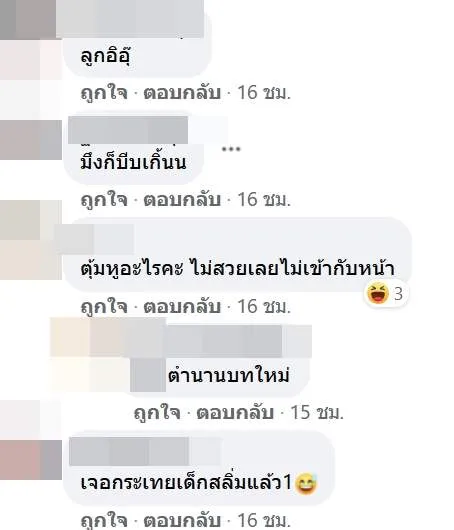Open the 15 ชม. timestamp on the ตำนานบทใหม่ reply

(x=317, y=413)
